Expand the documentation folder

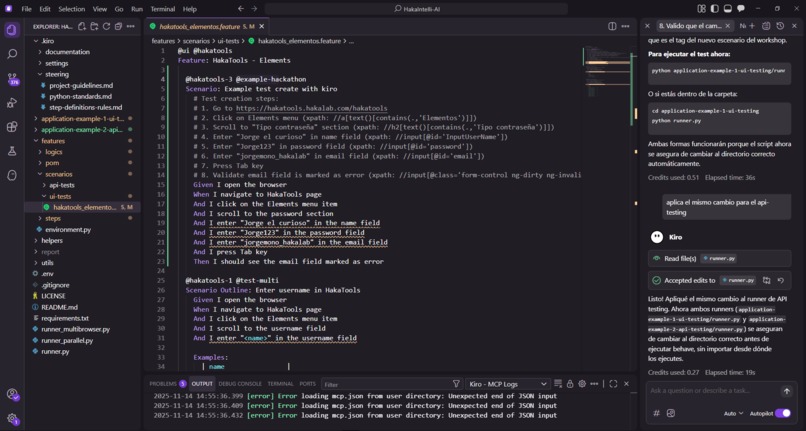pos(67,52)
